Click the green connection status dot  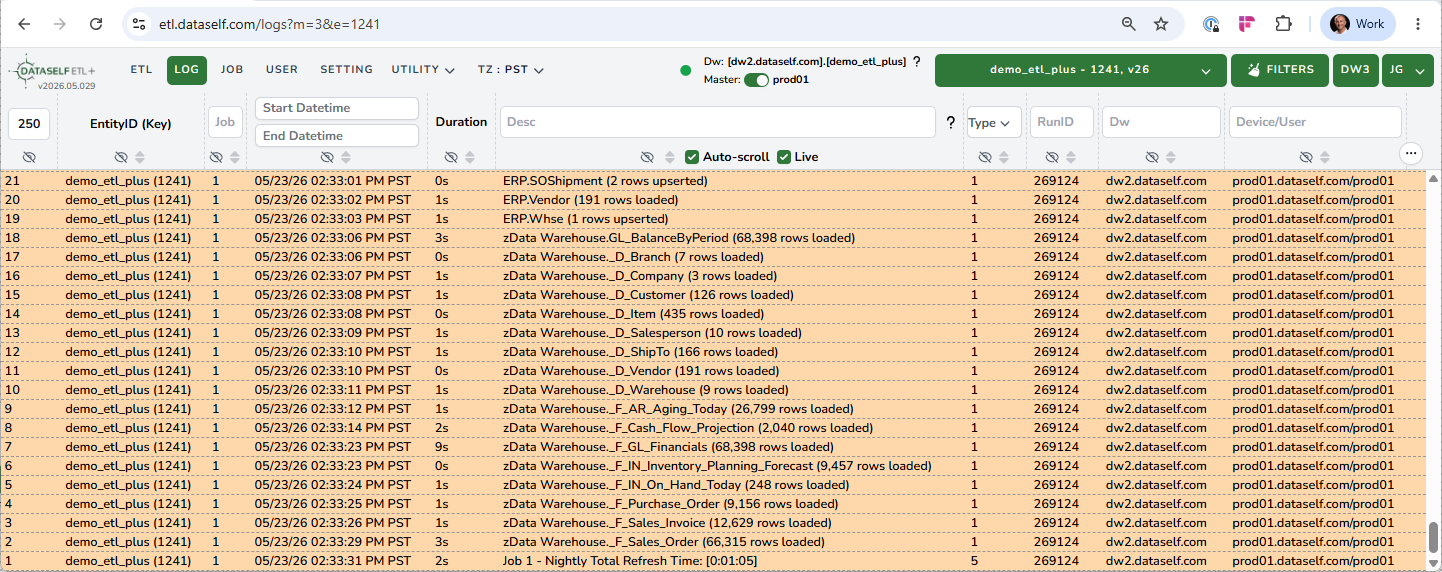coord(685,71)
